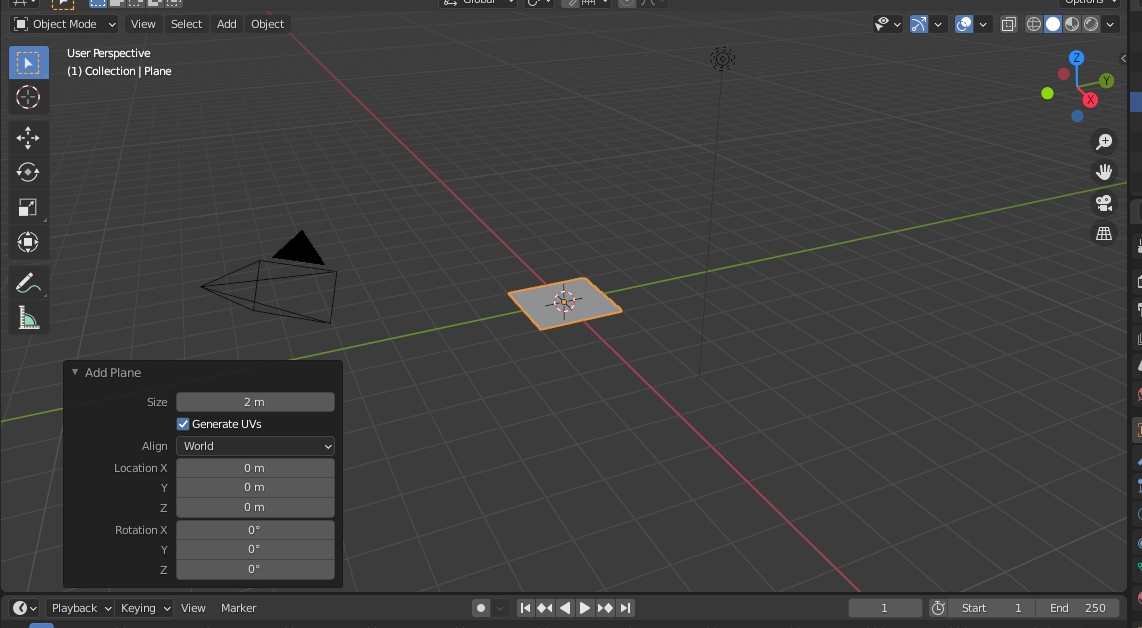Switch to Solid viewport shading
This screenshot has height=628, width=1142.
click(1052, 24)
